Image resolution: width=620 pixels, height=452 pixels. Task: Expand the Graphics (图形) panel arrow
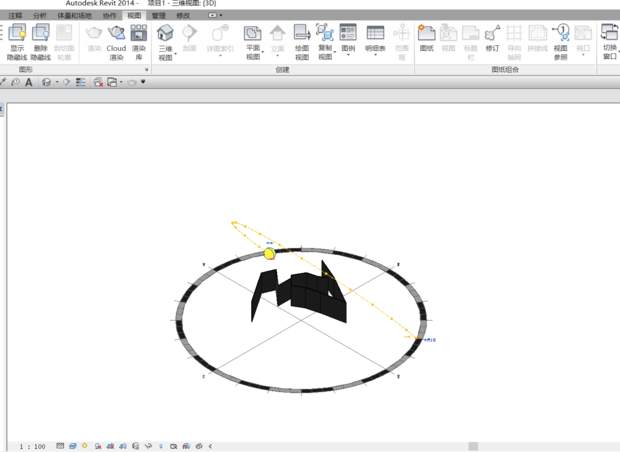(147, 70)
